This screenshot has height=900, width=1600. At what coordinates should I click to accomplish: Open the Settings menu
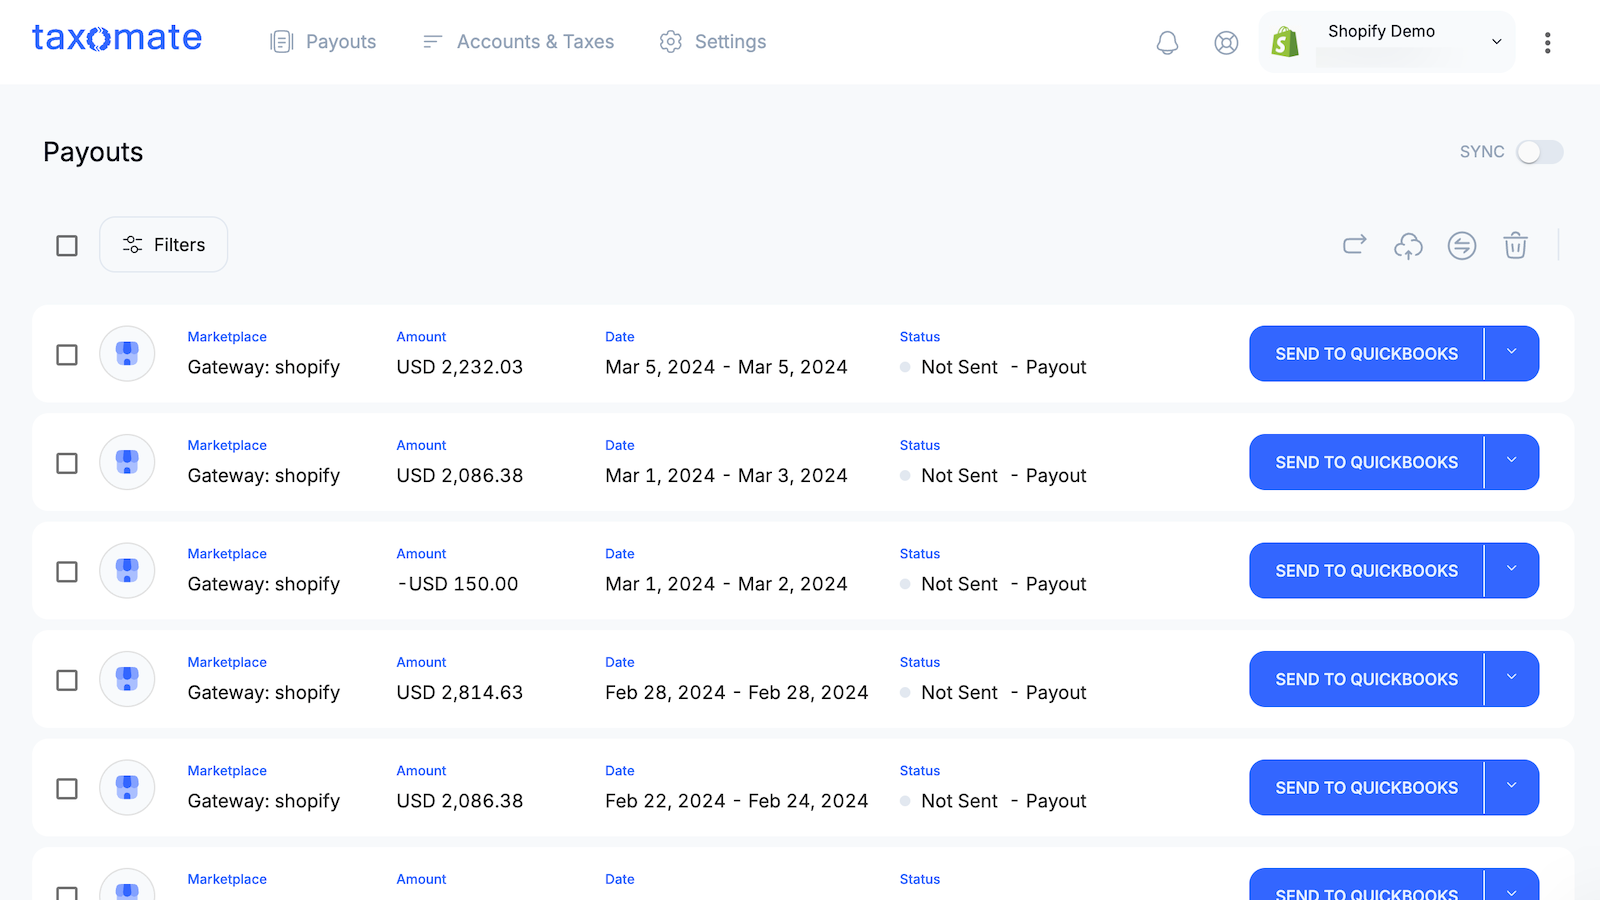729,42
